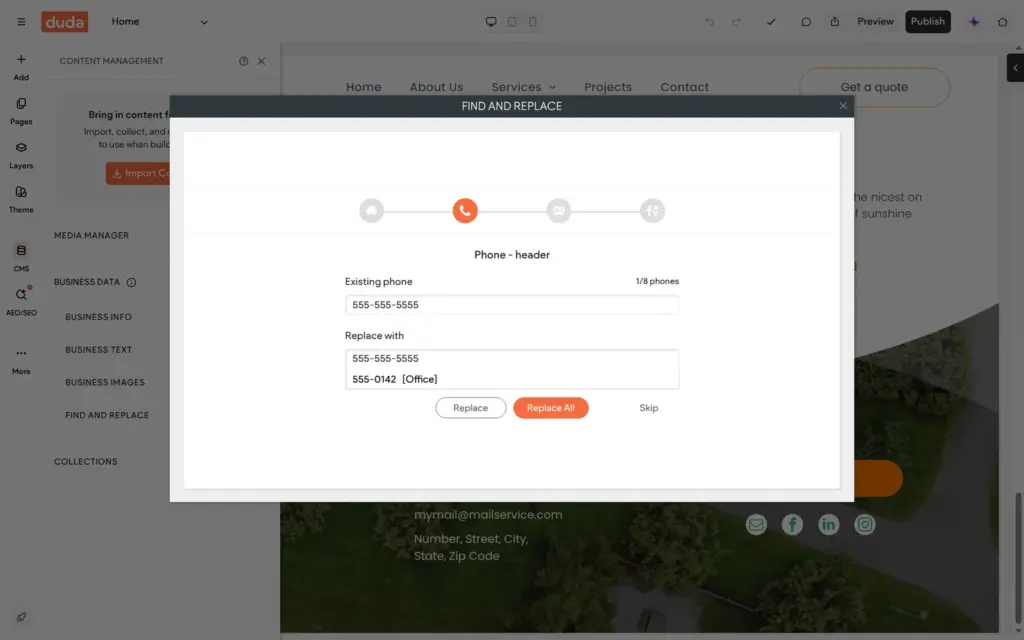Select the phone step icon

(465, 210)
